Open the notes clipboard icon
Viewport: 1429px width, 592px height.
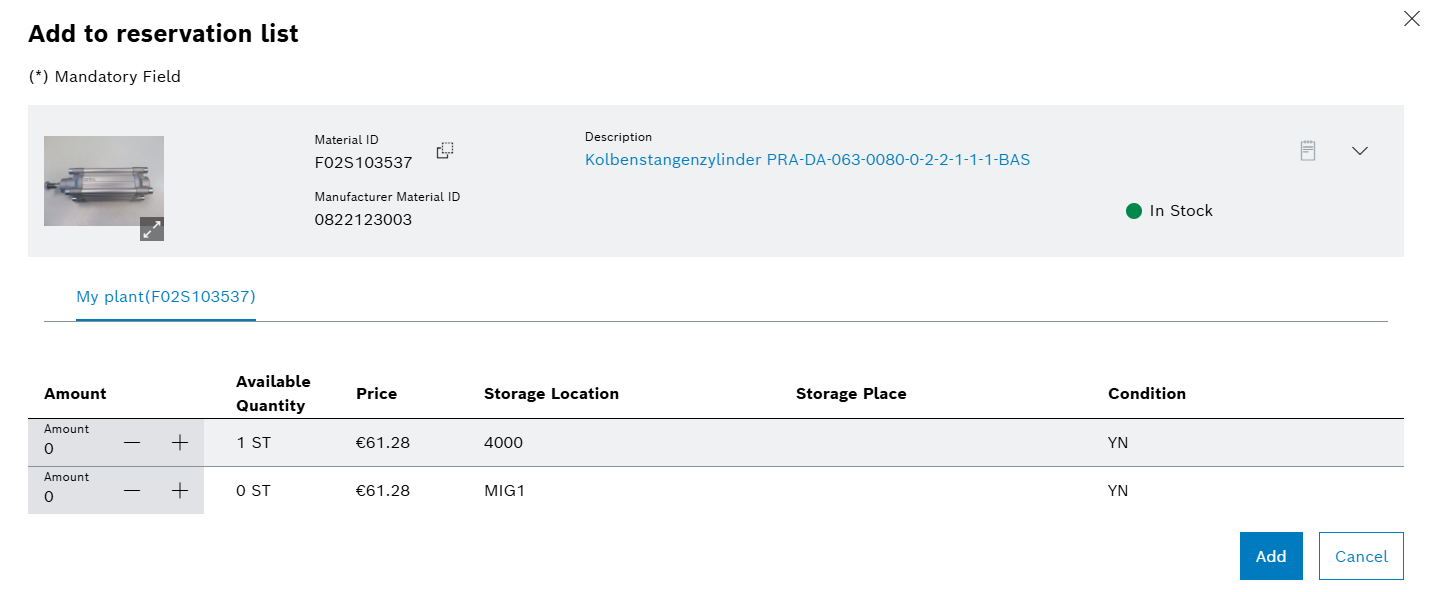point(1307,151)
